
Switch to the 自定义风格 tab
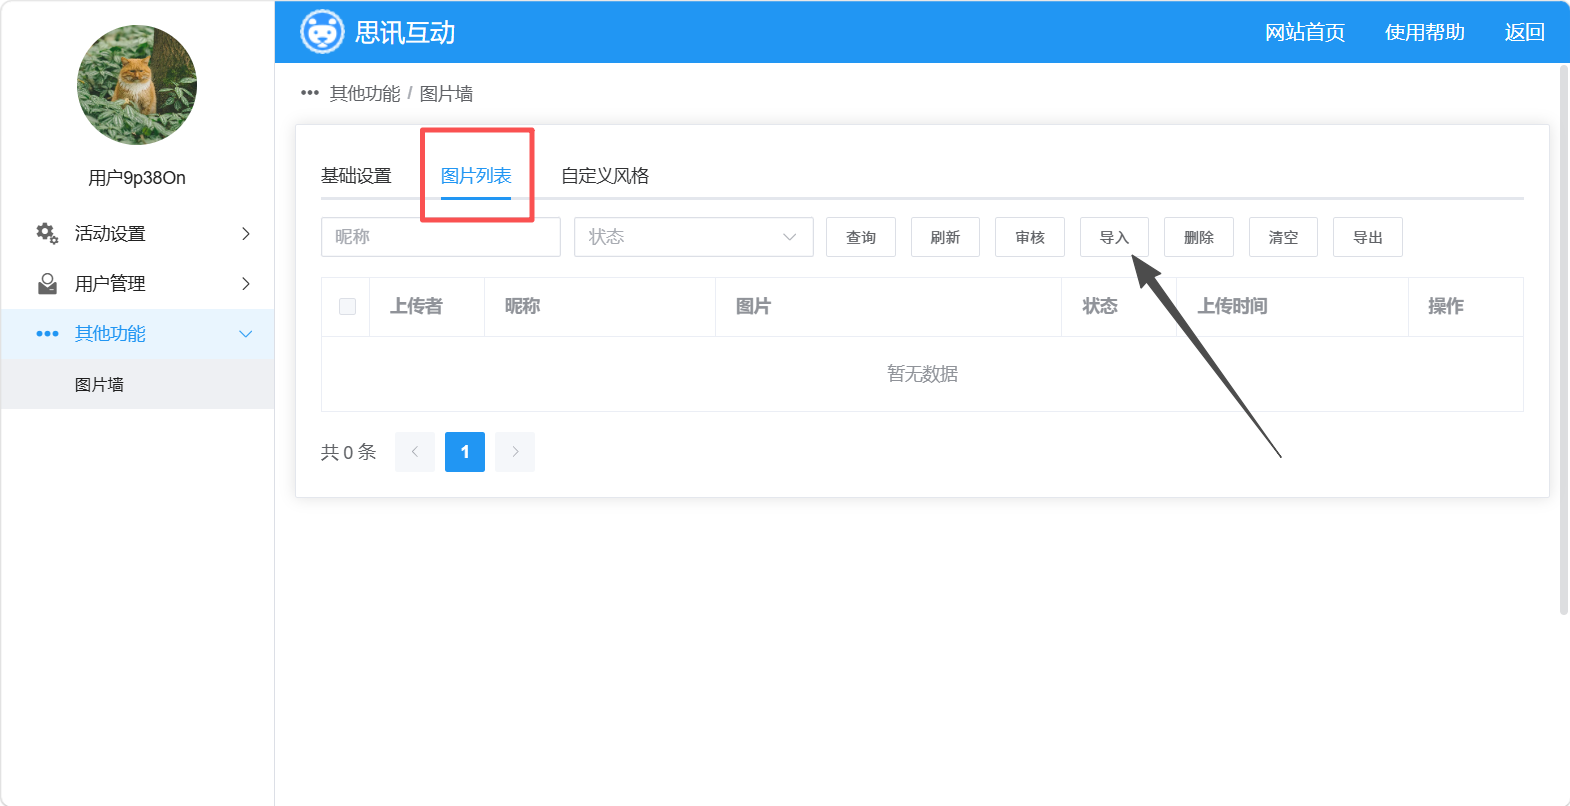[605, 176]
